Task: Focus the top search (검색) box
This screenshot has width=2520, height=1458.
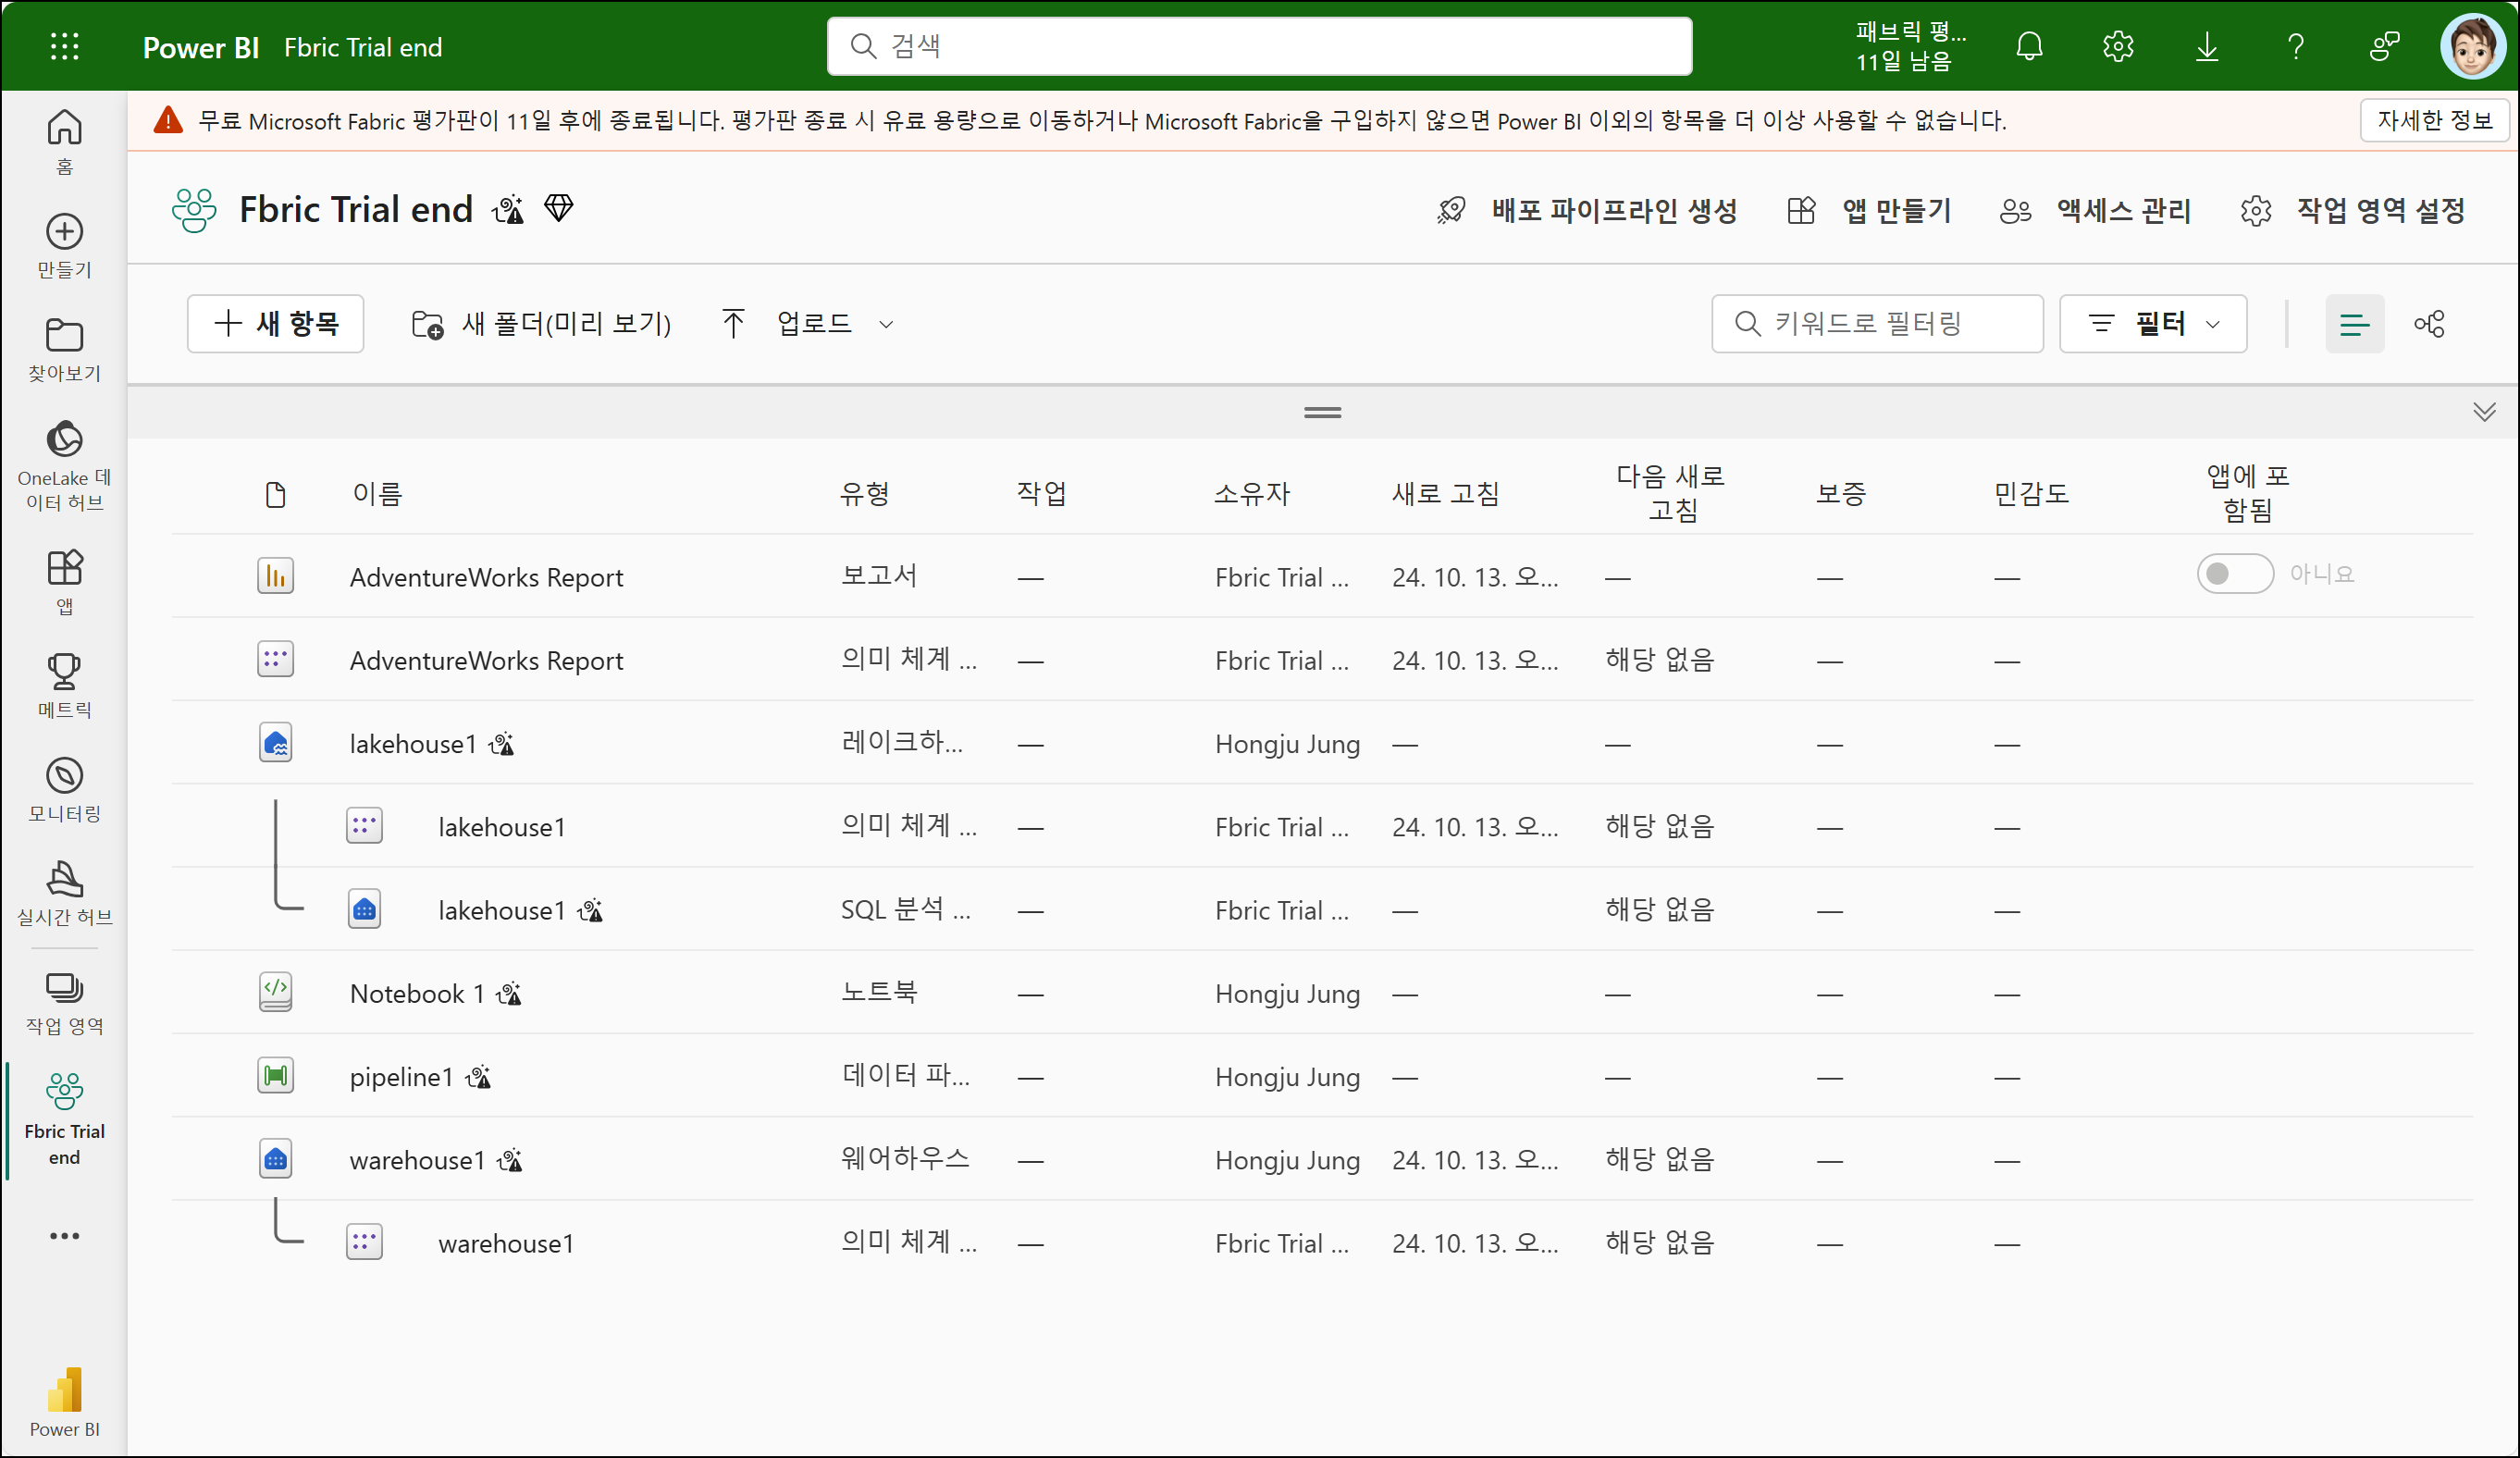Action: (1259, 46)
